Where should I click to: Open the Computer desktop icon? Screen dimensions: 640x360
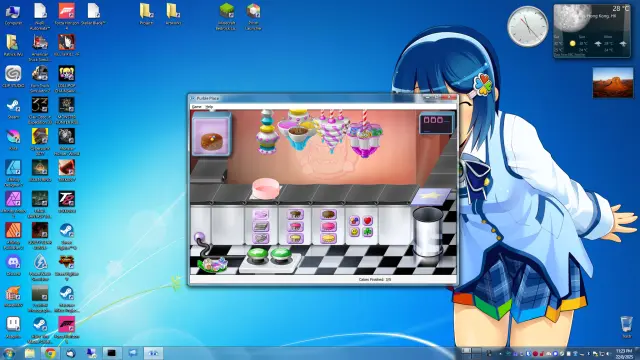pos(13,15)
